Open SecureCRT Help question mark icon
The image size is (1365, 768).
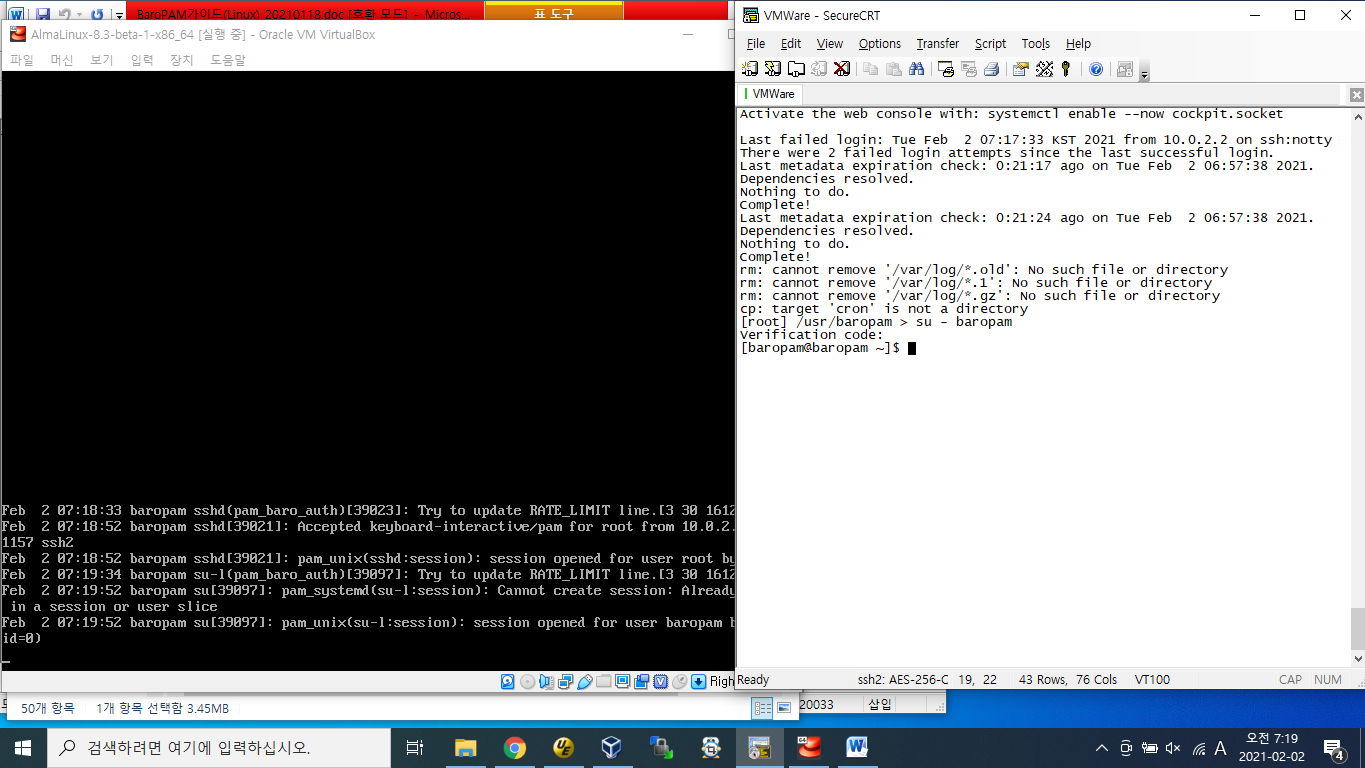coord(1096,69)
